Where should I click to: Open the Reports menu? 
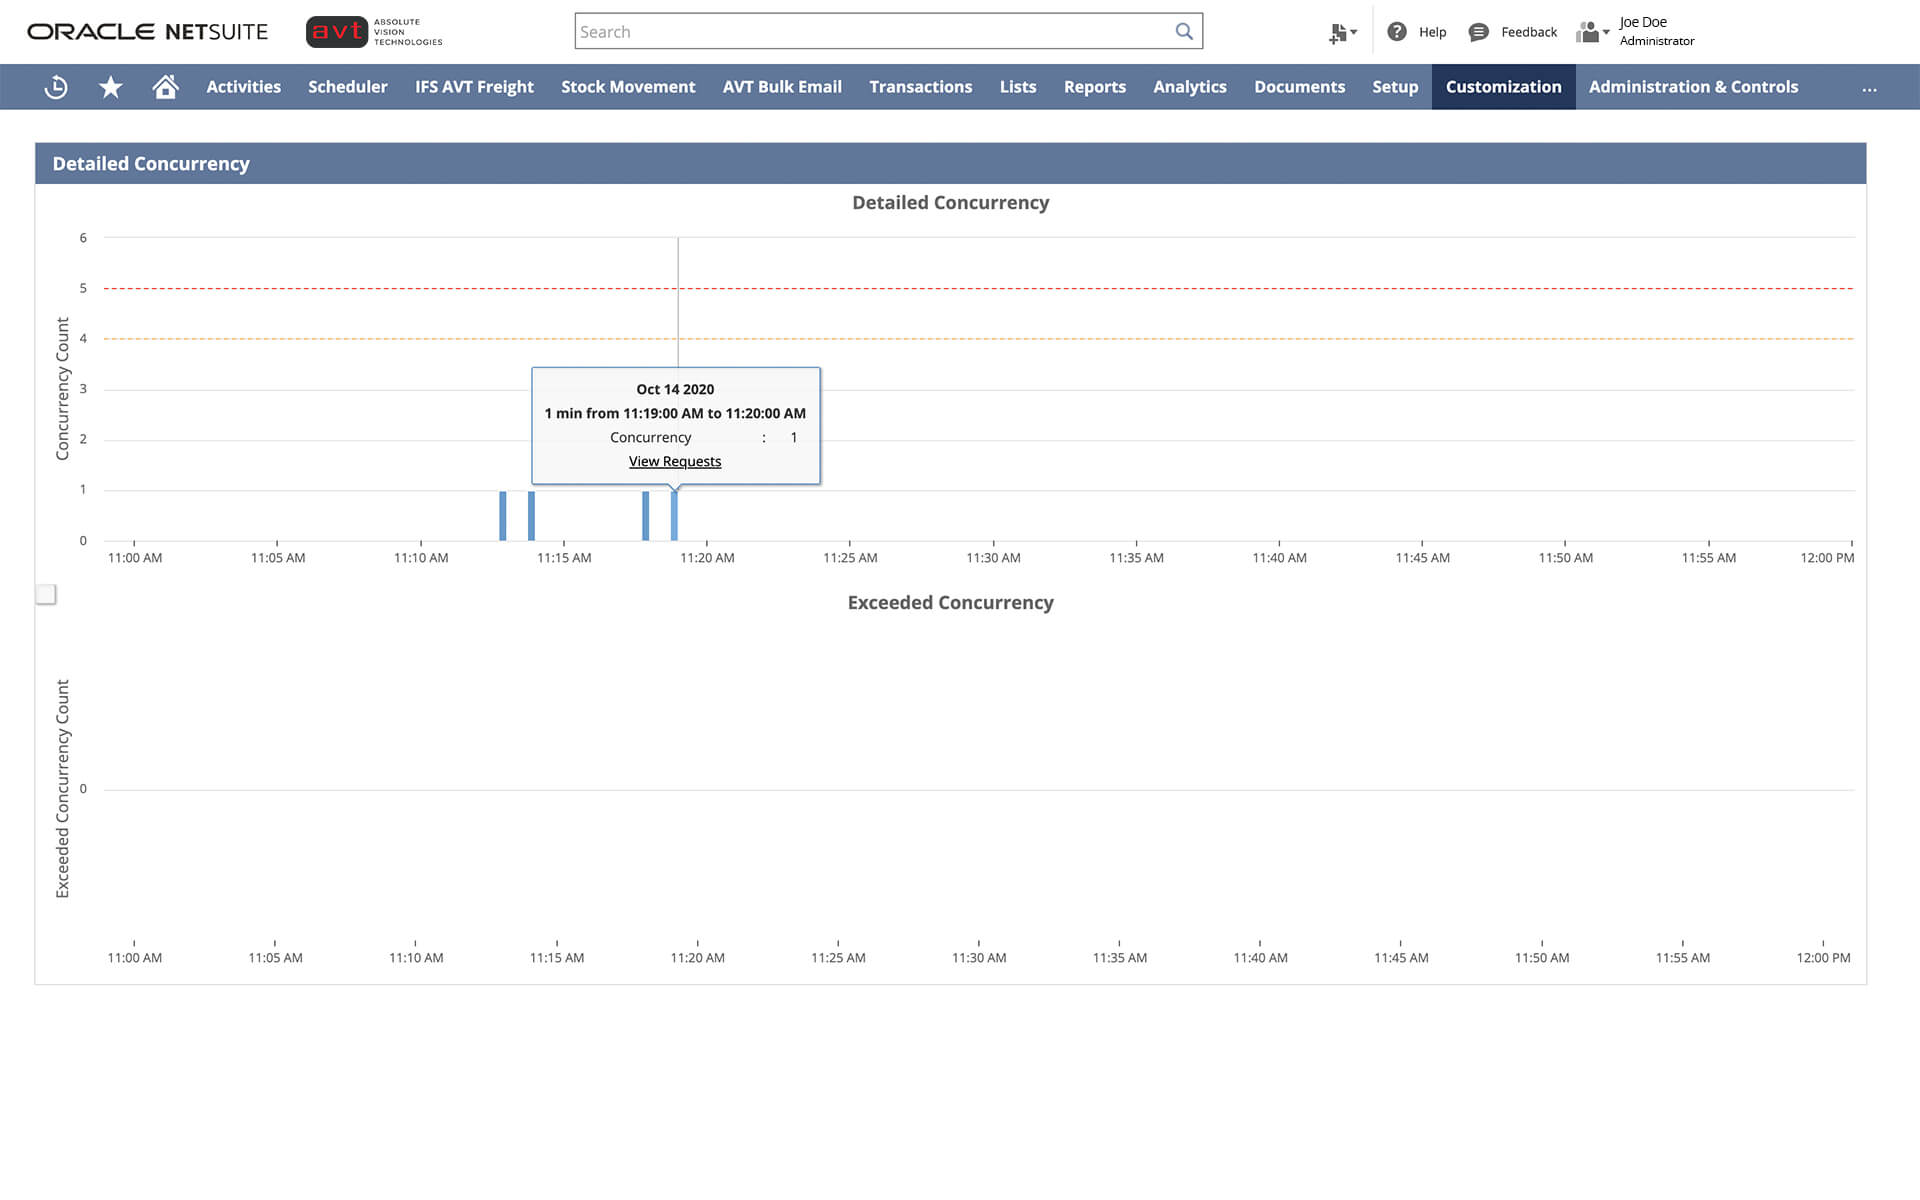1094,87
